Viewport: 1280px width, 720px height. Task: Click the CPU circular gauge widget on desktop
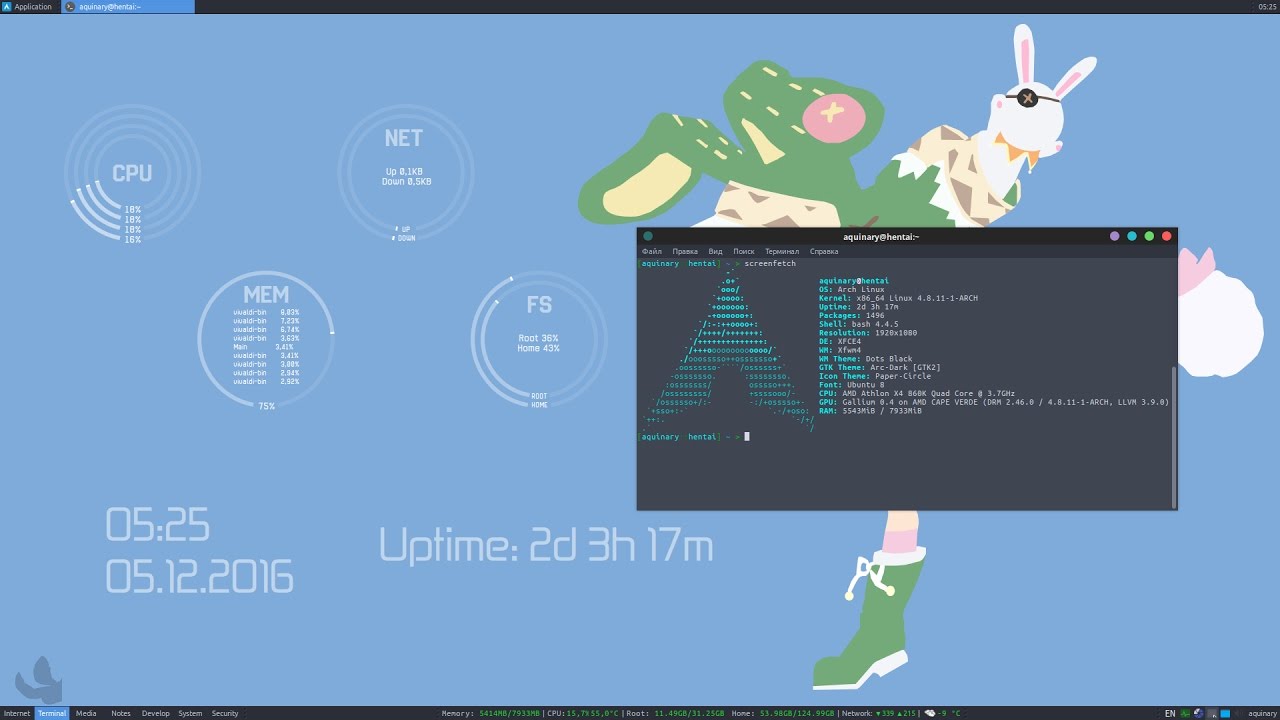tap(133, 173)
